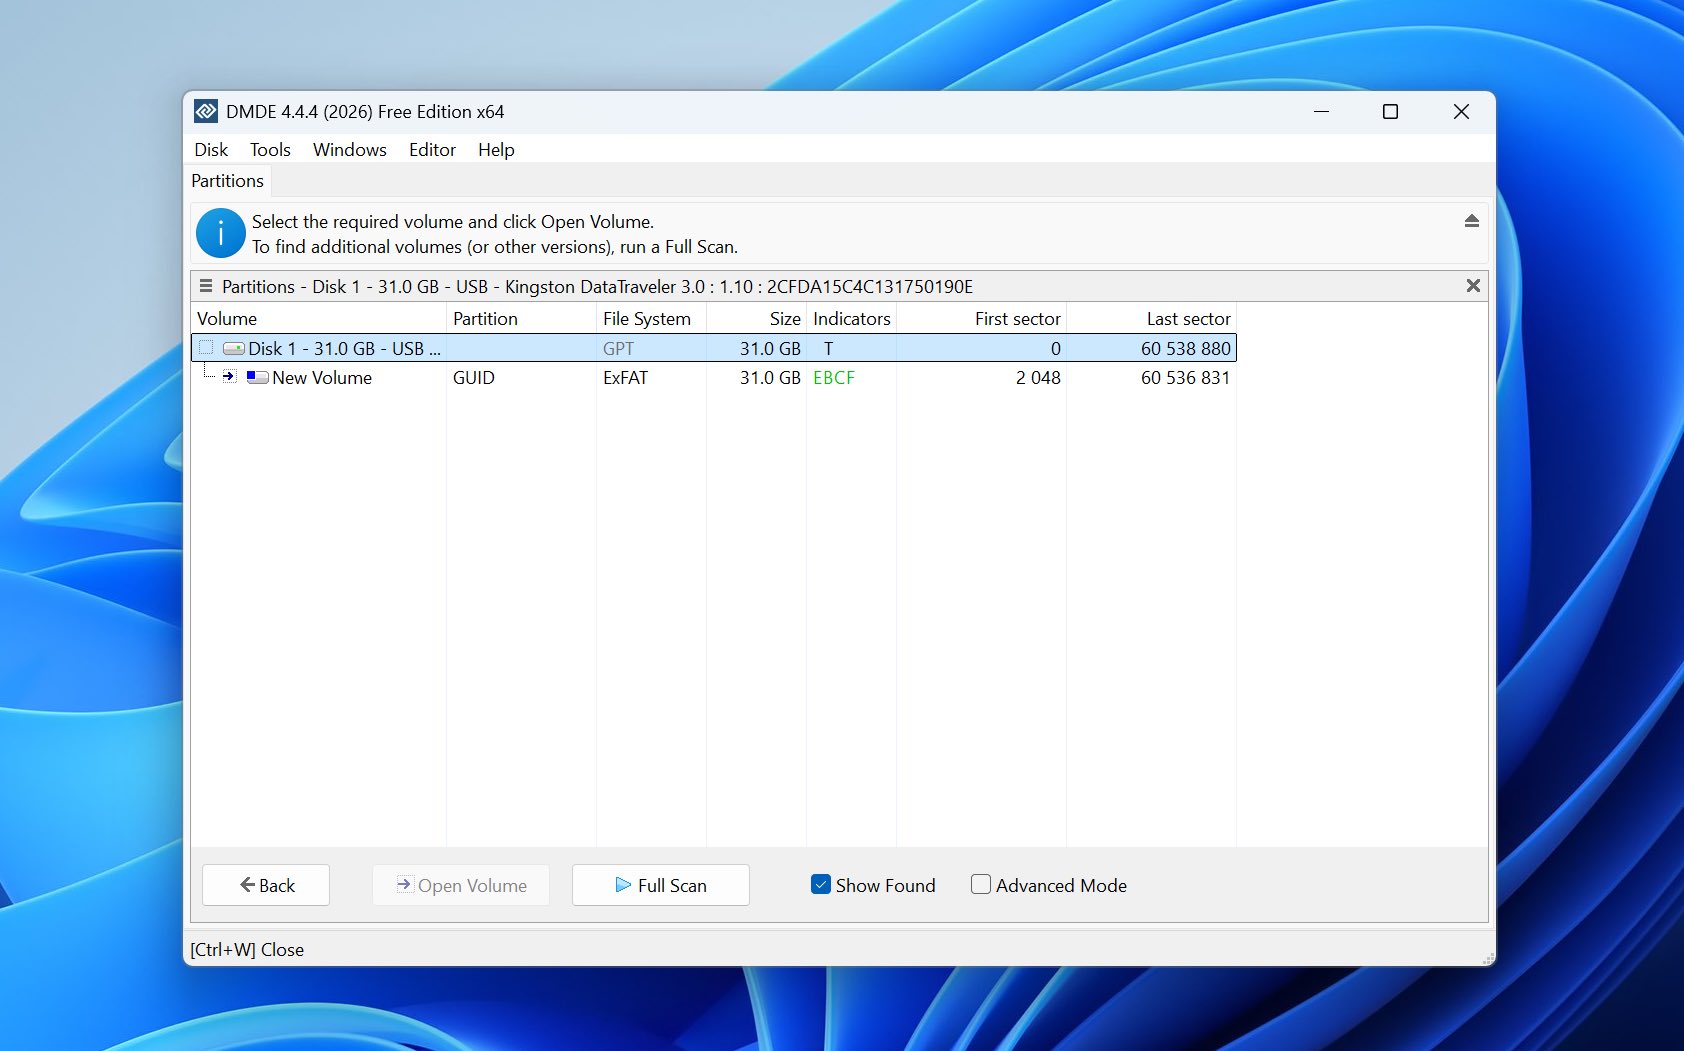Click the green EBCF indicators
This screenshot has height=1051, width=1684.
tap(834, 378)
